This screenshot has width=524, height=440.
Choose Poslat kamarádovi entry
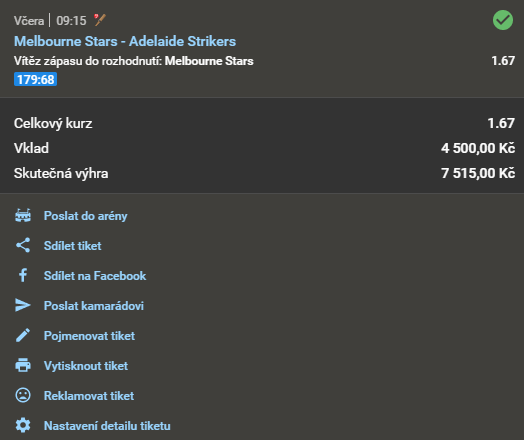[94, 306]
